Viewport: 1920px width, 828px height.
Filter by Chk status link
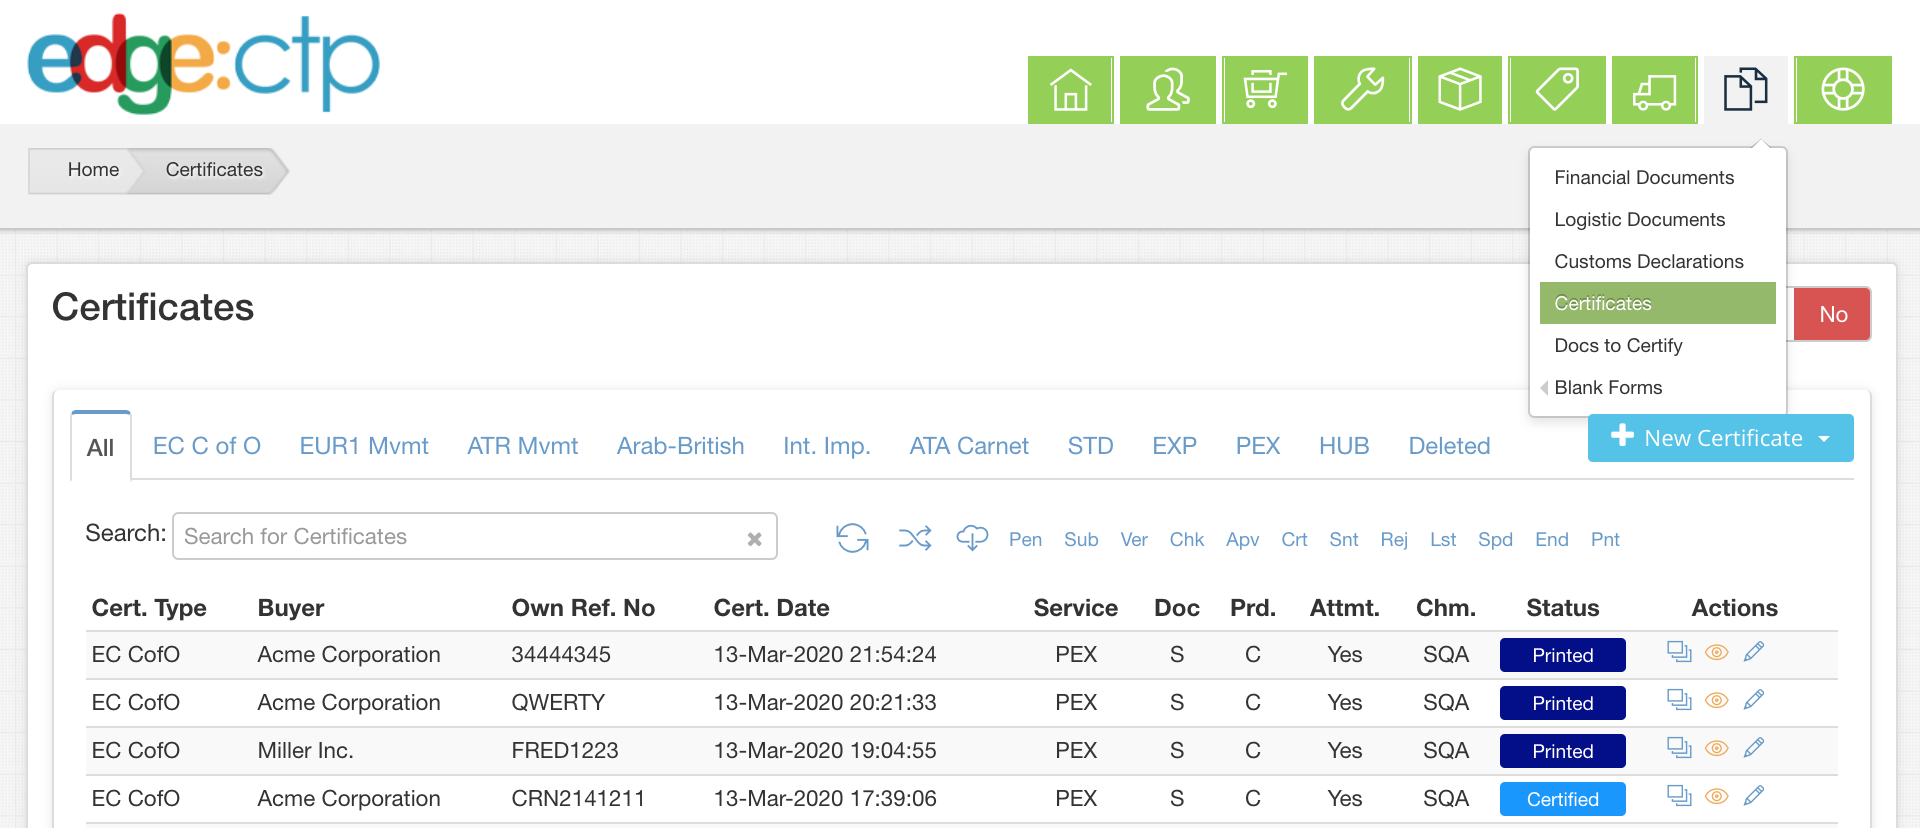(x=1187, y=539)
